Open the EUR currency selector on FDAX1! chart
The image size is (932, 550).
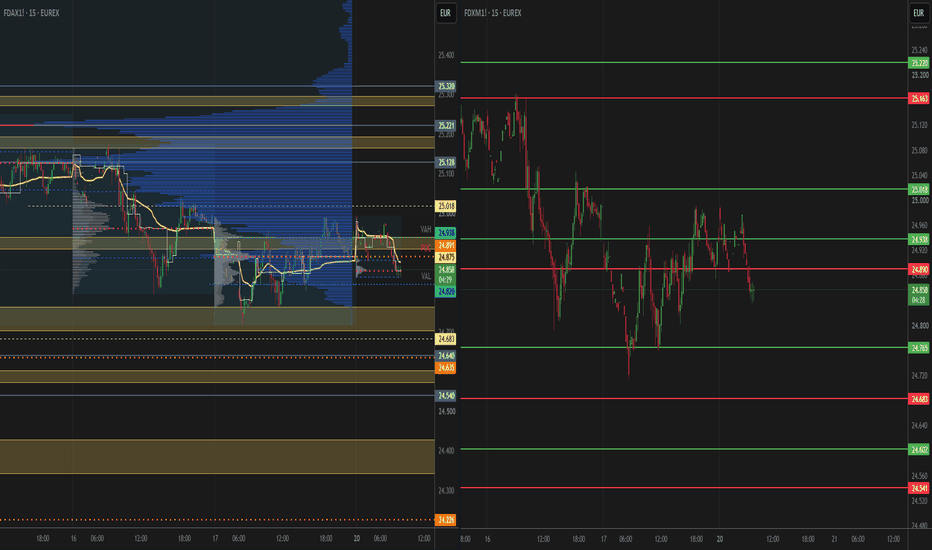pyautogui.click(x=446, y=13)
